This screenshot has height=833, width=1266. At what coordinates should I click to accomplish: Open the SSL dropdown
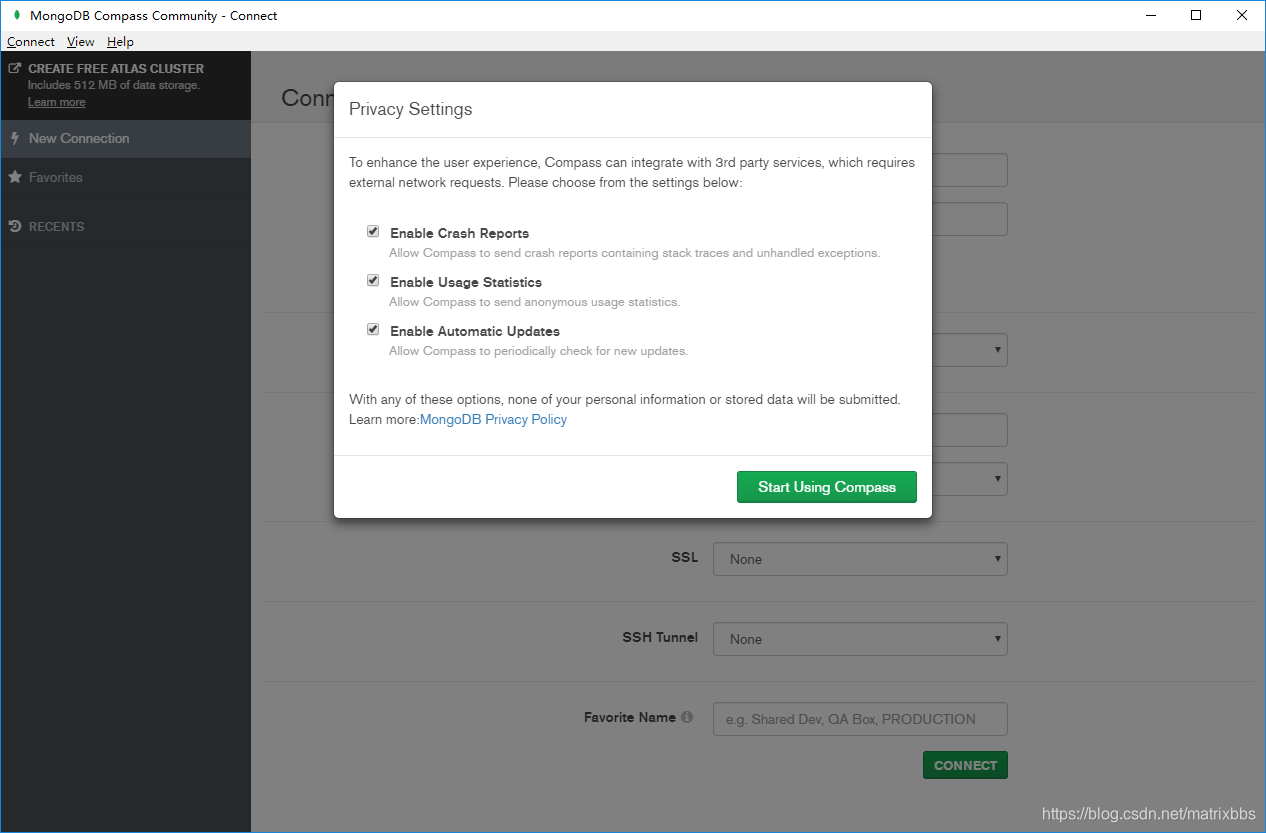coord(860,559)
